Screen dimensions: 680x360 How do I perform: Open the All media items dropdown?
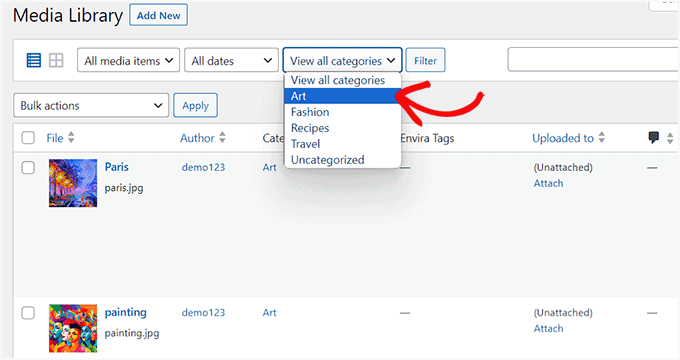(128, 60)
